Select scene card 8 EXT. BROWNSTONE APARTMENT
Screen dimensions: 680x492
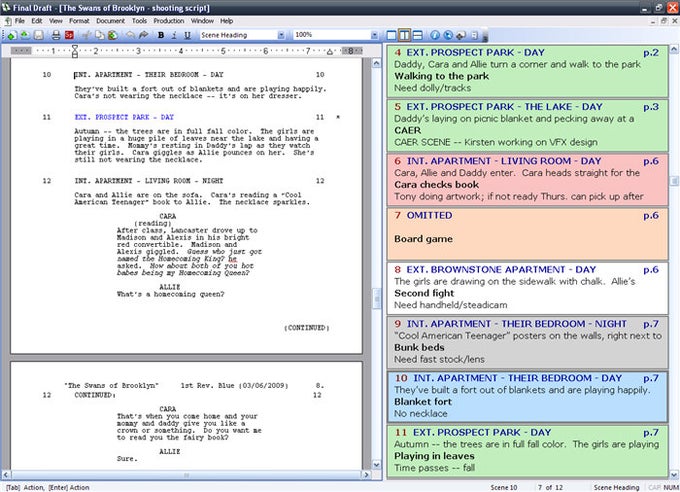(527, 288)
